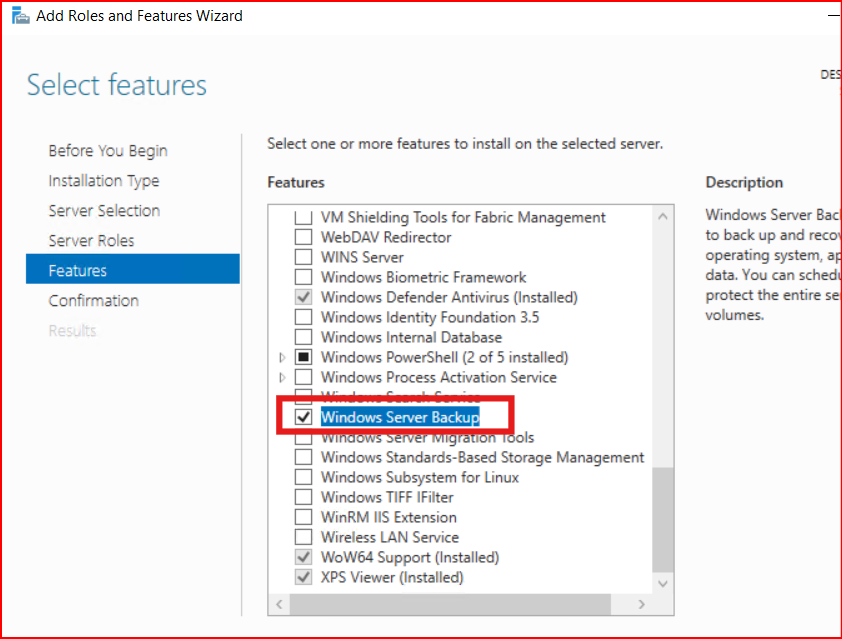Switch to the Server Selection step
This screenshot has width=842, height=639.
(104, 211)
